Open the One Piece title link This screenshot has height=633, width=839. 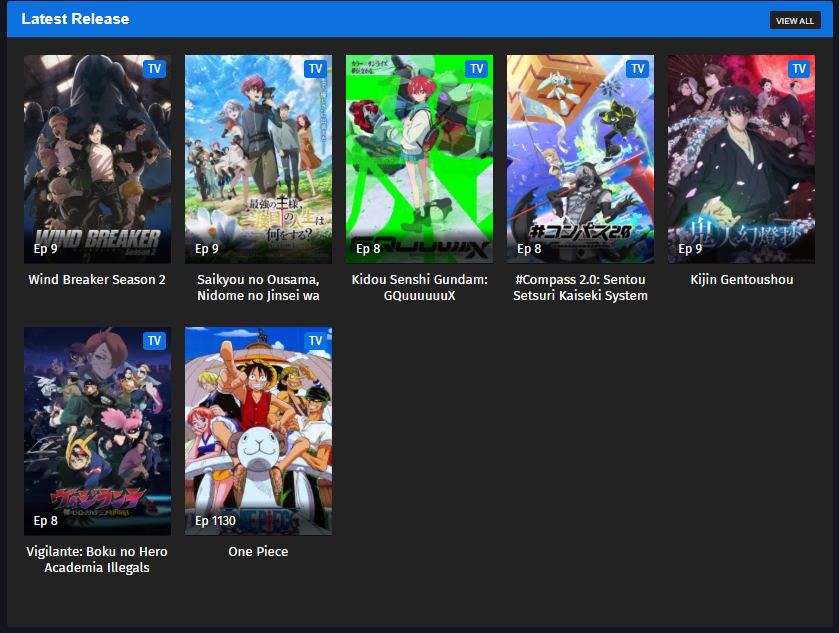[x=258, y=552]
